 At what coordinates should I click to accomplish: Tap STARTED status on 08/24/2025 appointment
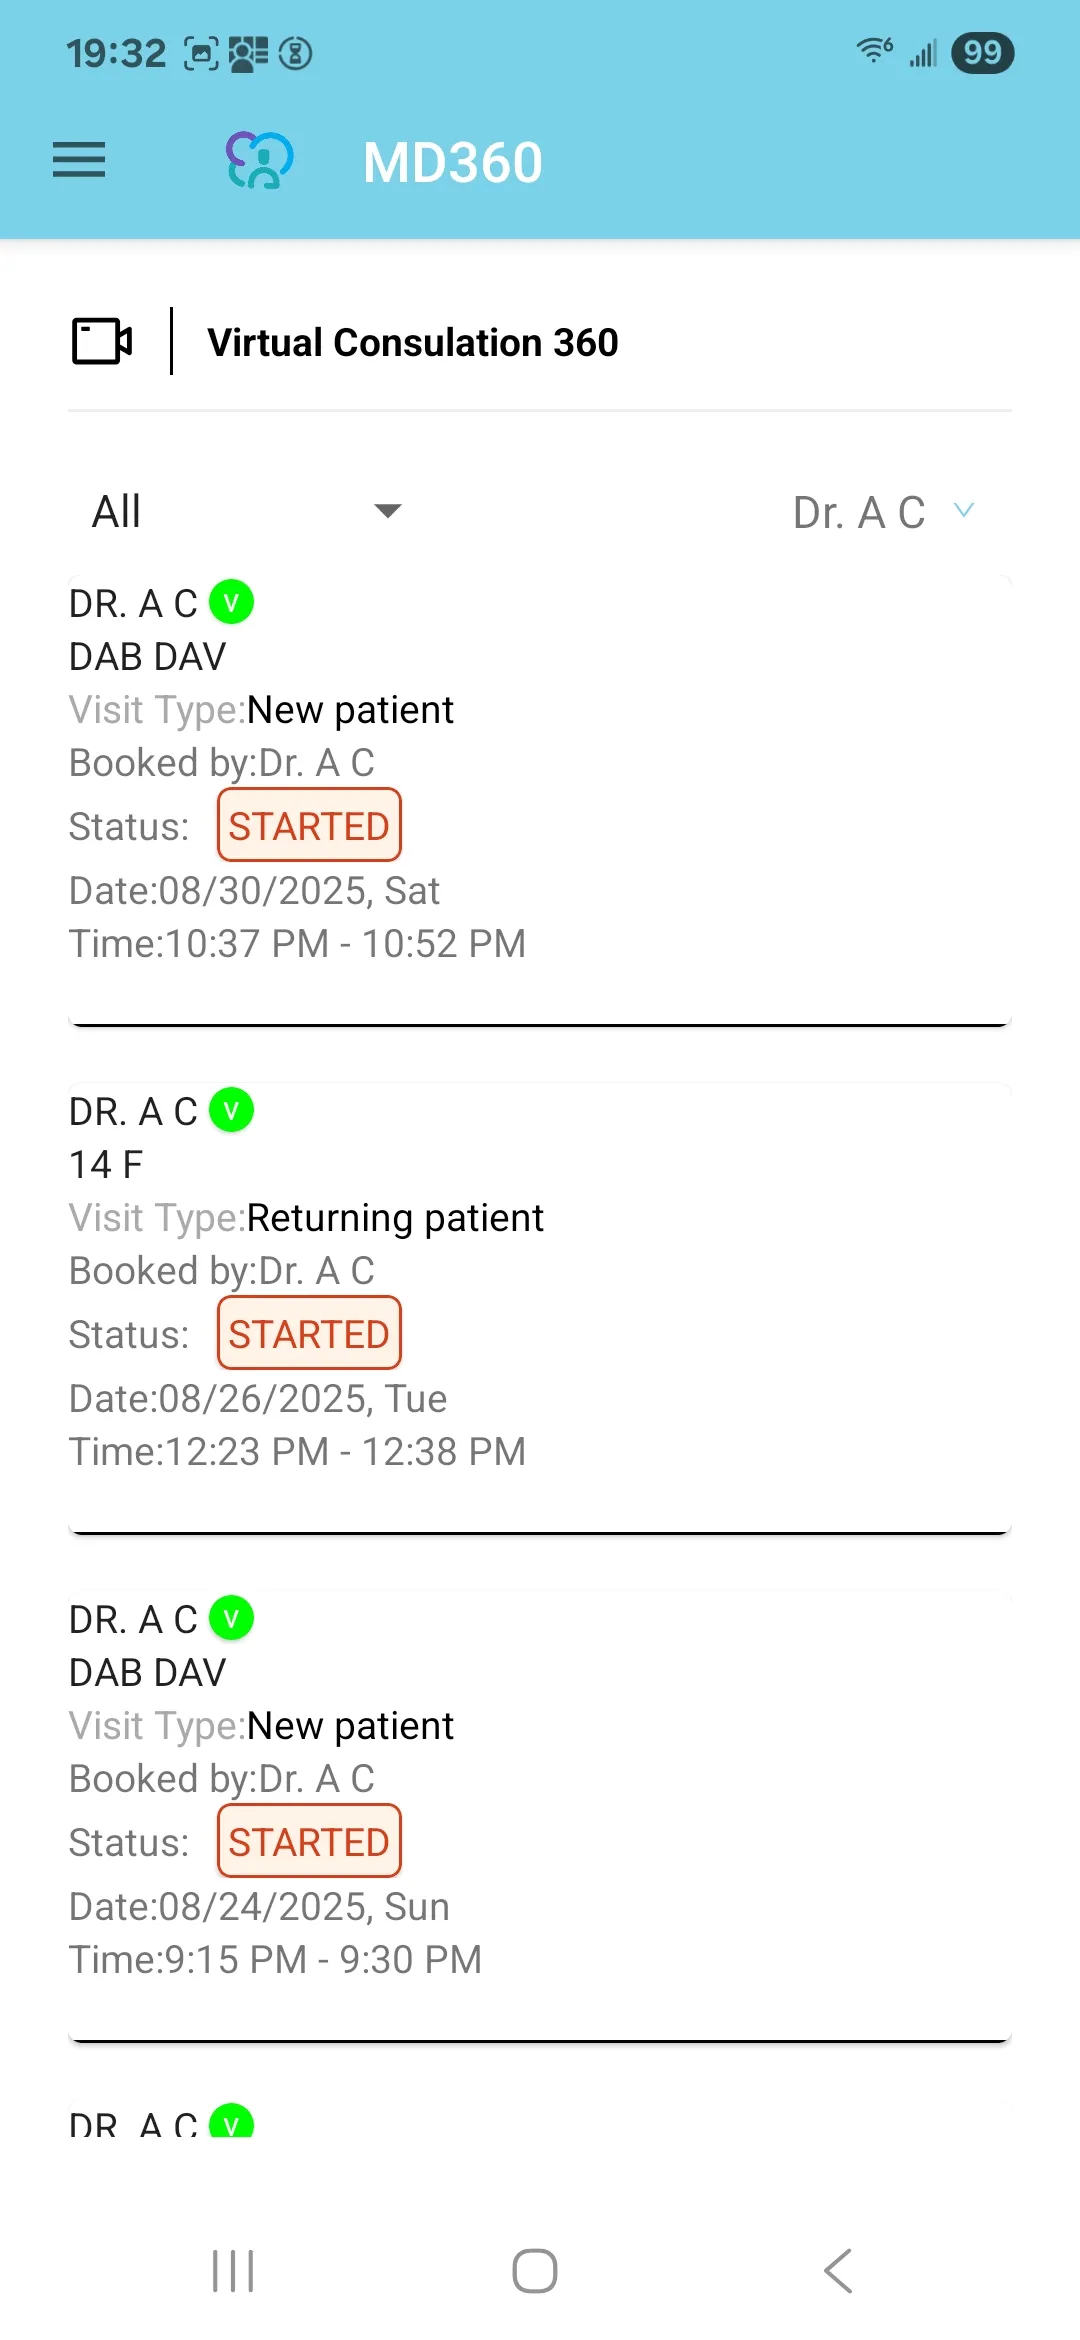309,1842
